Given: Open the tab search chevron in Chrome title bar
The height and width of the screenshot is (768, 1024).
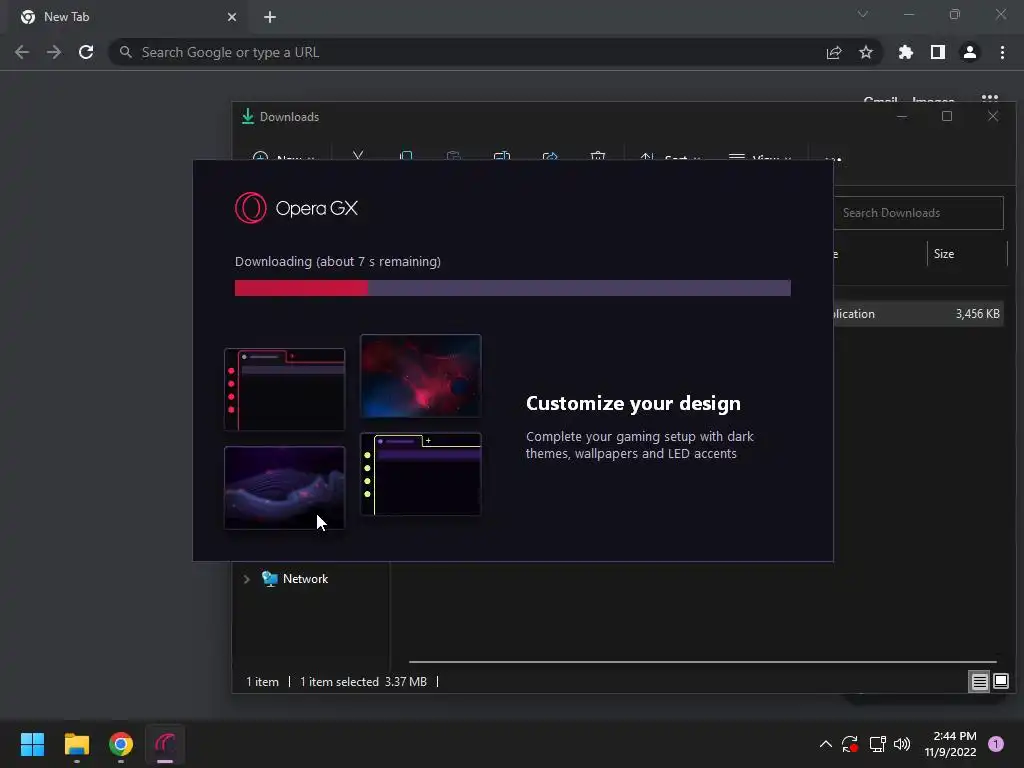Looking at the screenshot, I should pos(863,14).
